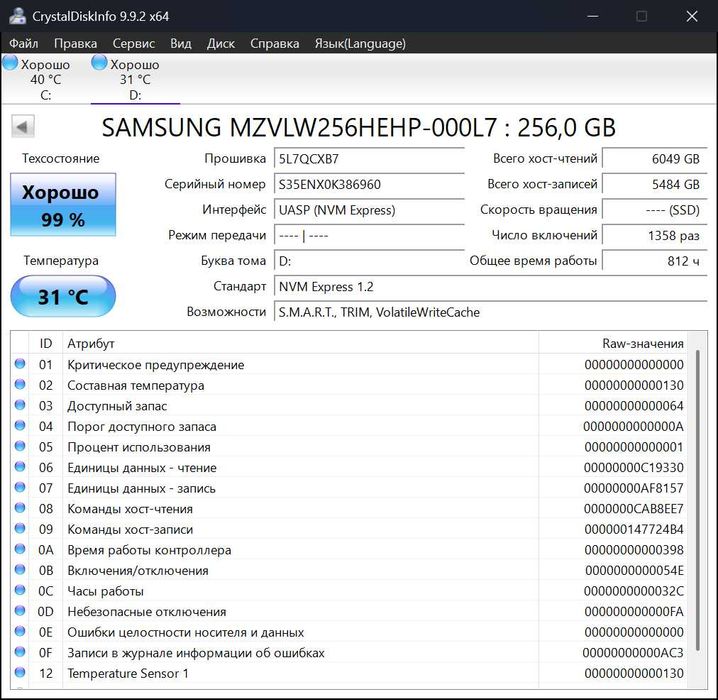The height and width of the screenshot is (700, 718).
Task: Click the 812 ч power-on hours value
Action: pos(654,261)
